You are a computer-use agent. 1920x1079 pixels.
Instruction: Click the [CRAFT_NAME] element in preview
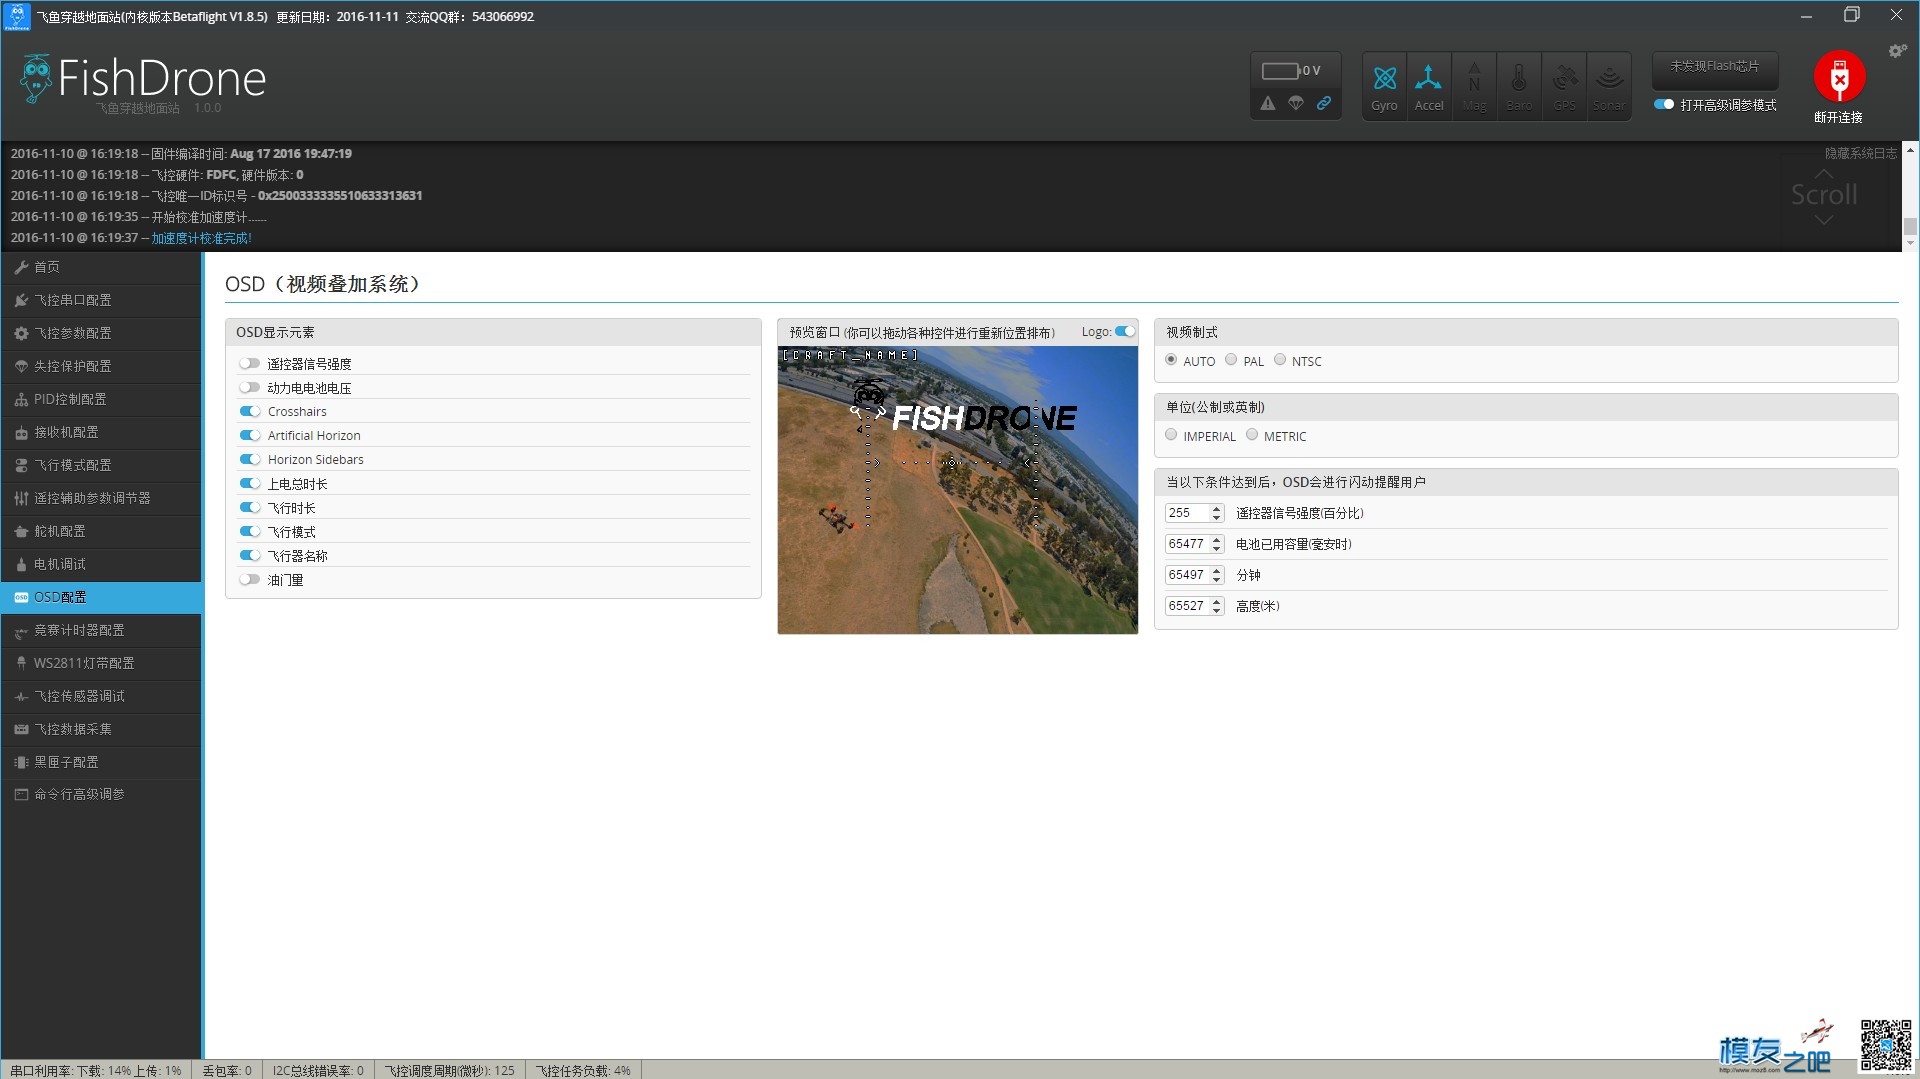click(850, 355)
